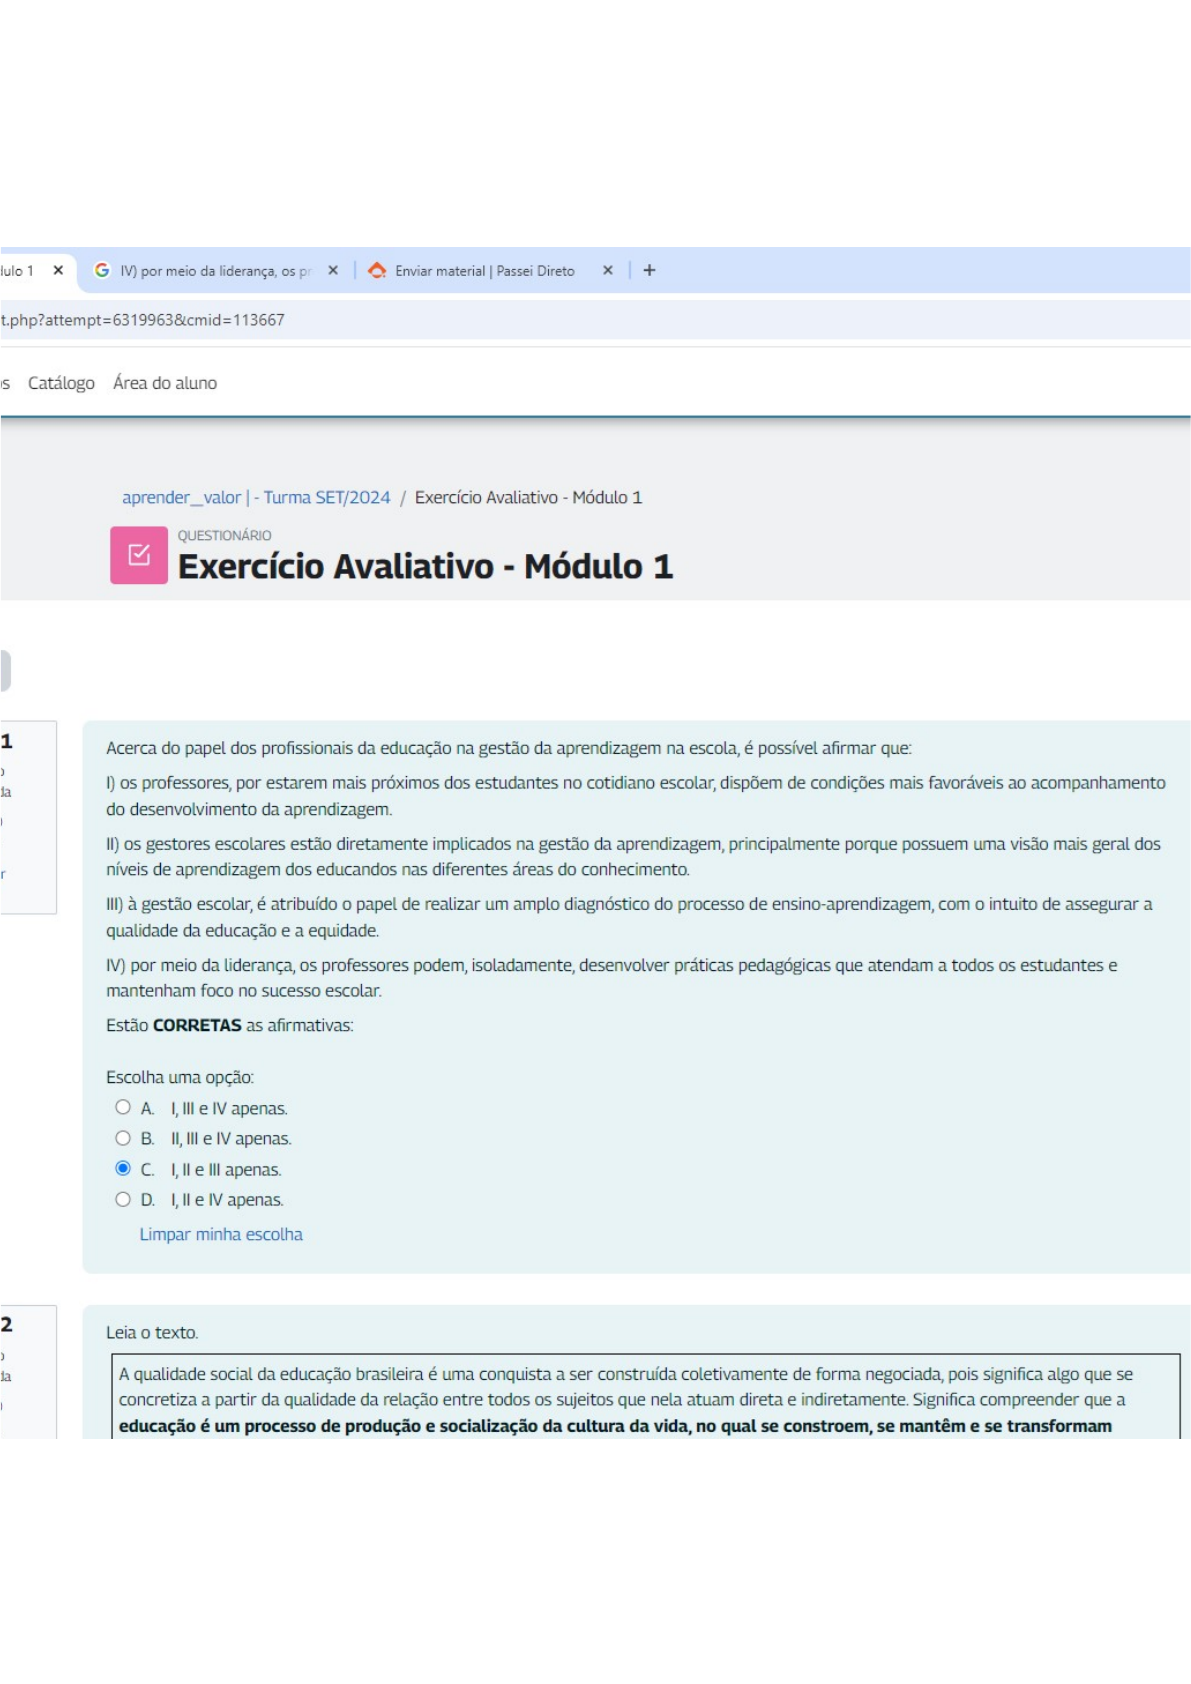The image size is (1191, 1684).
Task: Click statement III about gestão escolar
Action: click(629, 917)
